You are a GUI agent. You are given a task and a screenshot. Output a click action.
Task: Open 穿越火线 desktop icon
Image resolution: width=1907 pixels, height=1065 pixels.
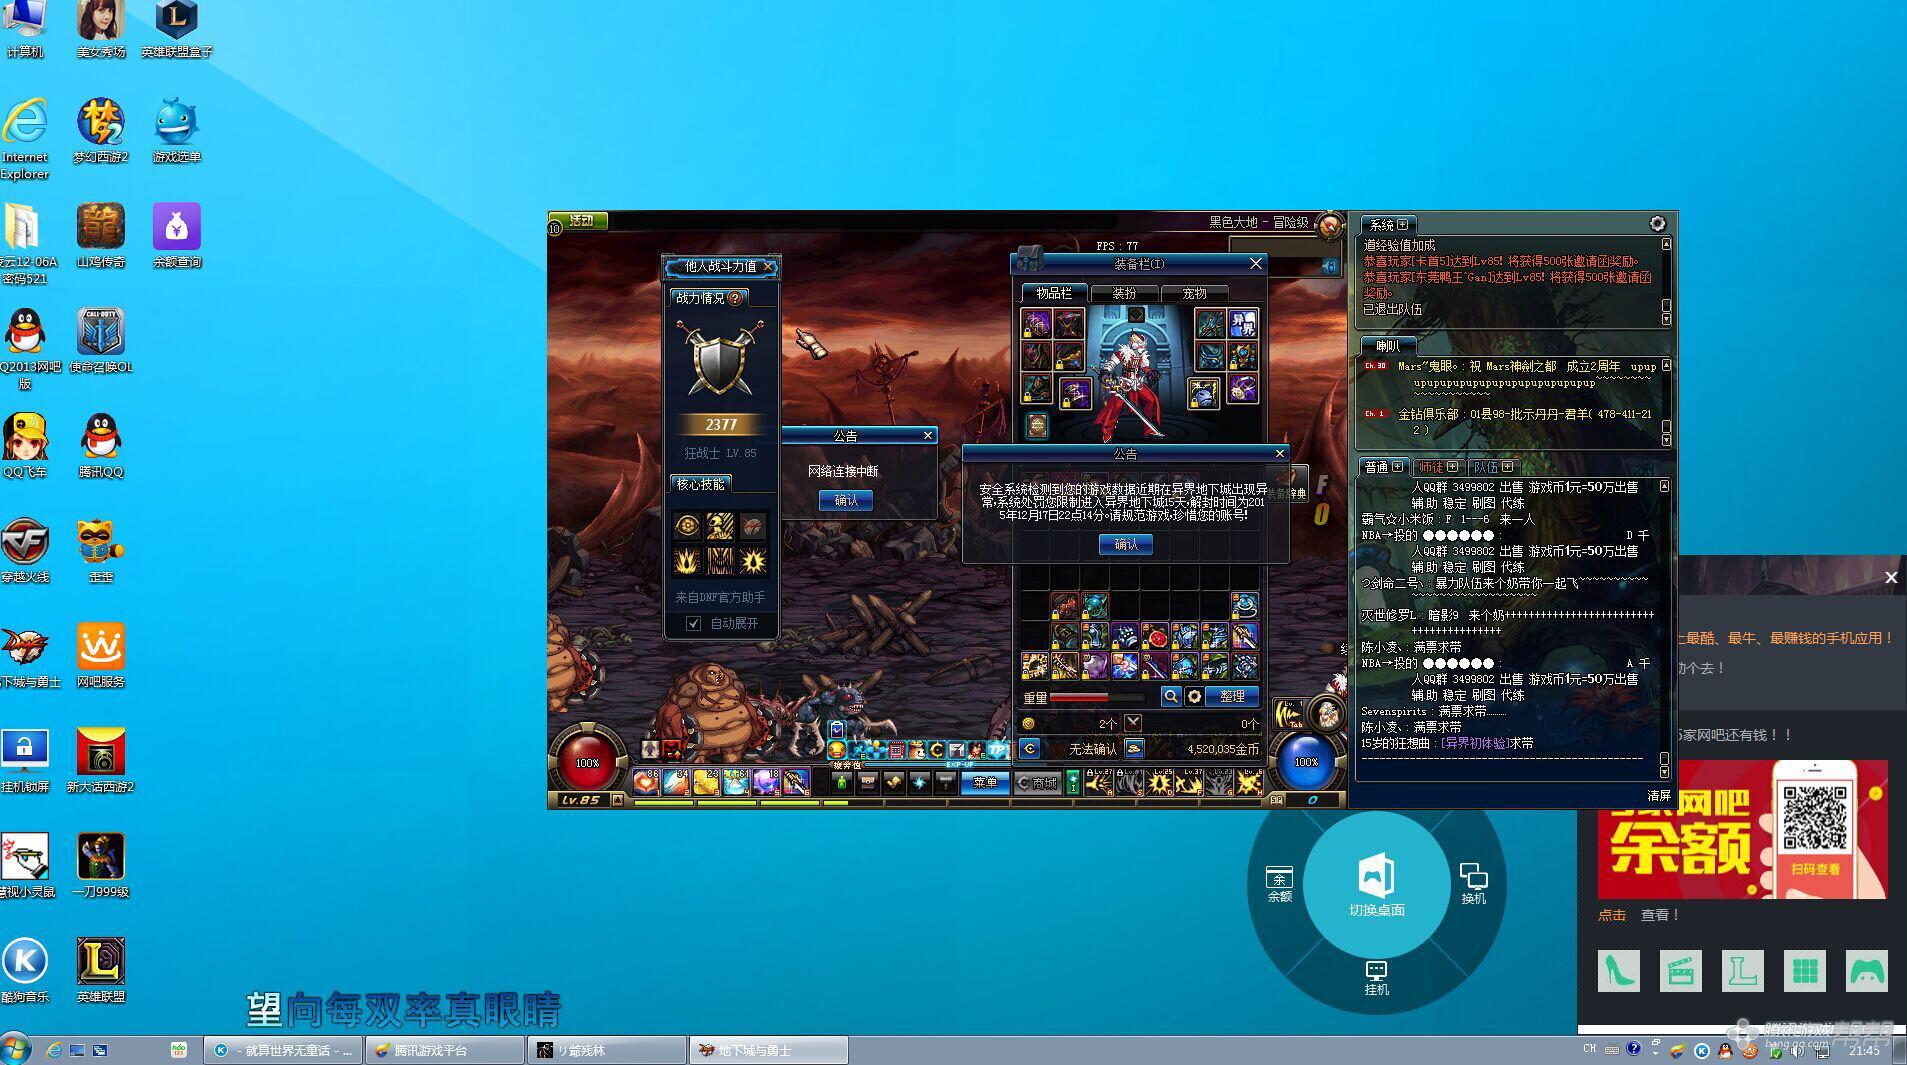pos(25,551)
